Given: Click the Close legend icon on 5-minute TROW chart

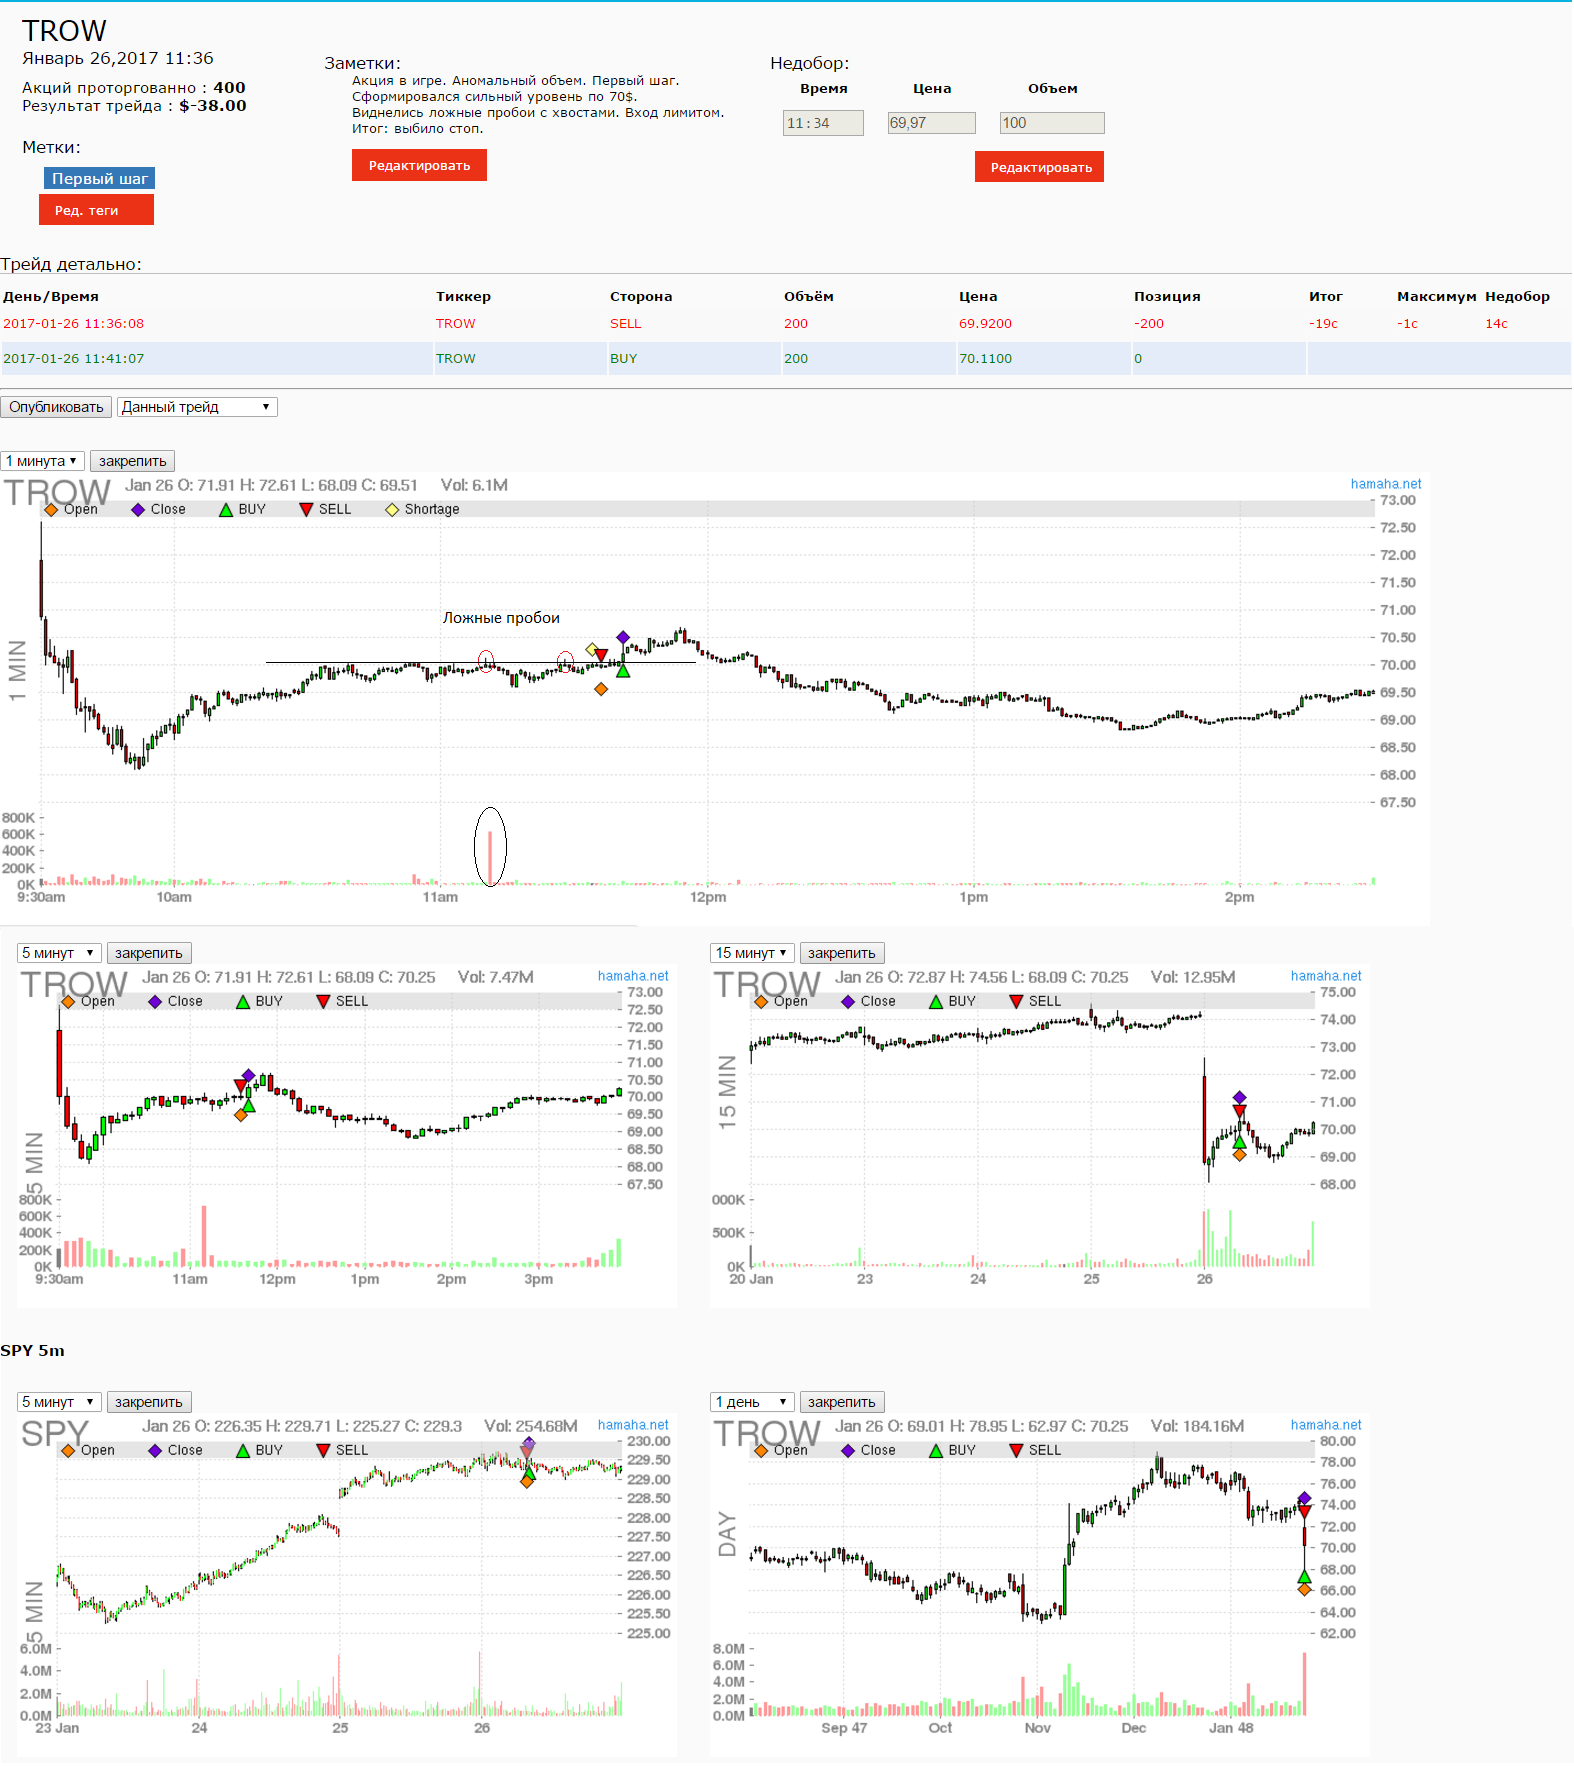Looking at the screenshot, I should point(155,1002).
